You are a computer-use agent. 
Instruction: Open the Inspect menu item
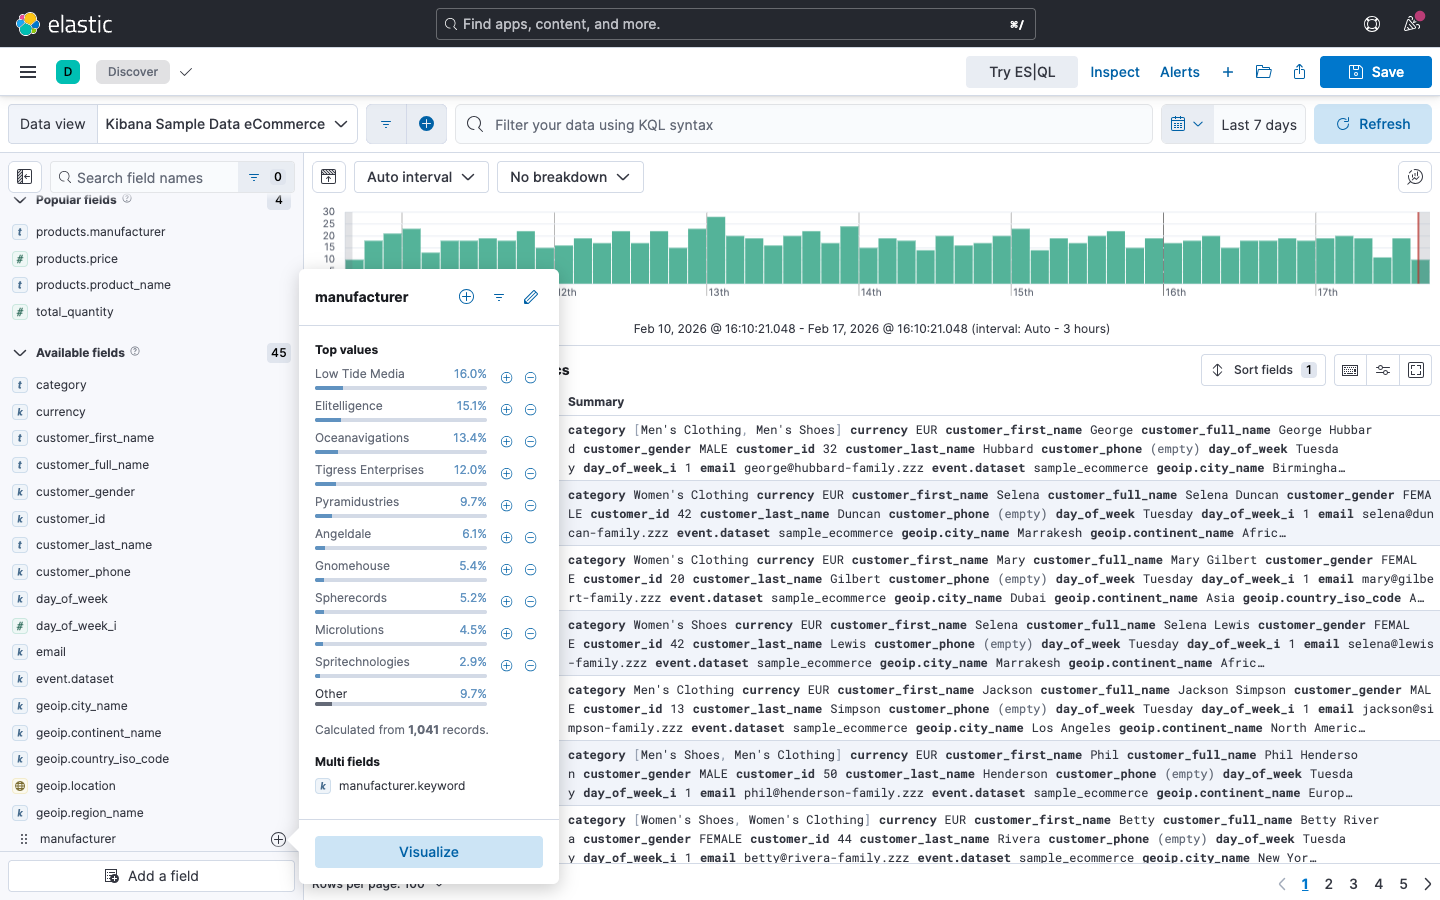(1114, 72)
